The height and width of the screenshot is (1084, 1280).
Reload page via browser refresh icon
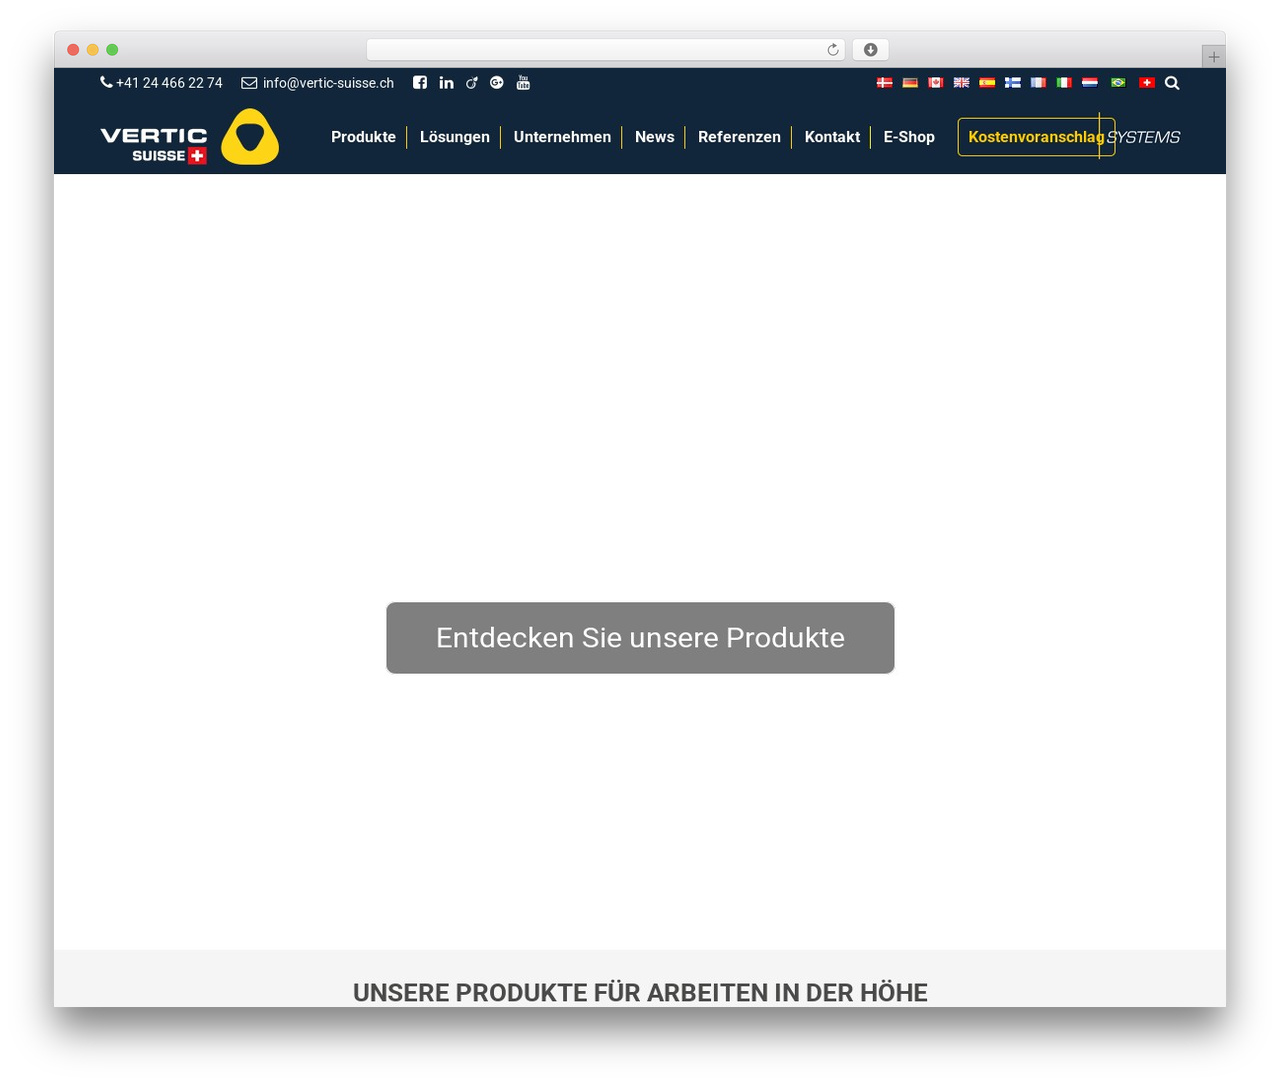click(x=833, y=50)
